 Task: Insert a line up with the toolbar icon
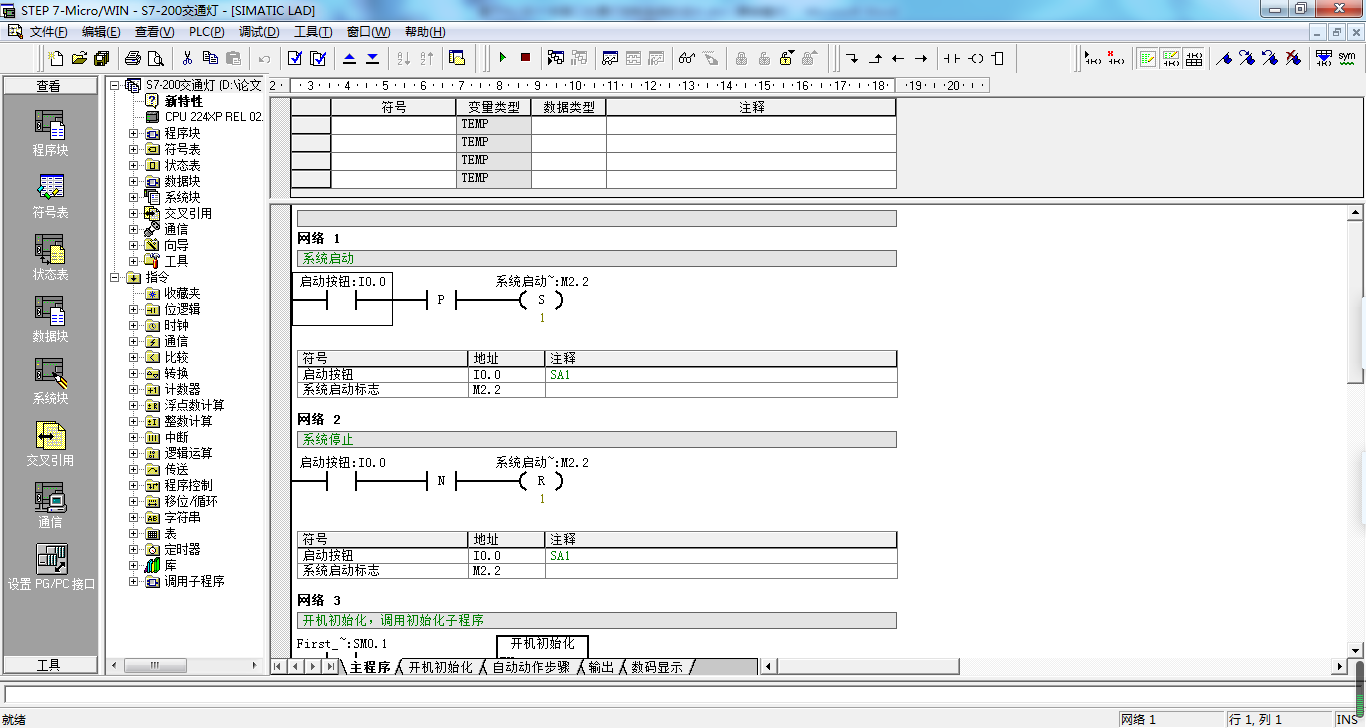coord(875,58)
